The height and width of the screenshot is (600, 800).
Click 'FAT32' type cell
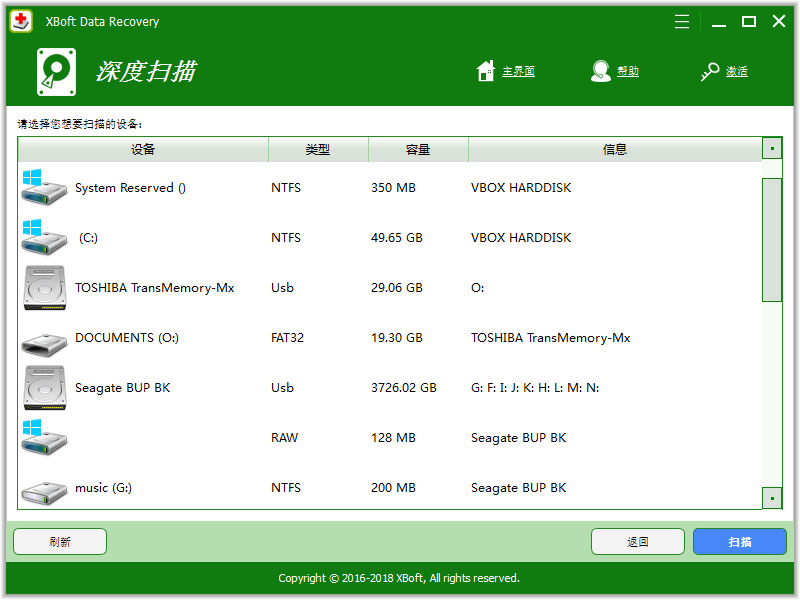pos(287,338)
